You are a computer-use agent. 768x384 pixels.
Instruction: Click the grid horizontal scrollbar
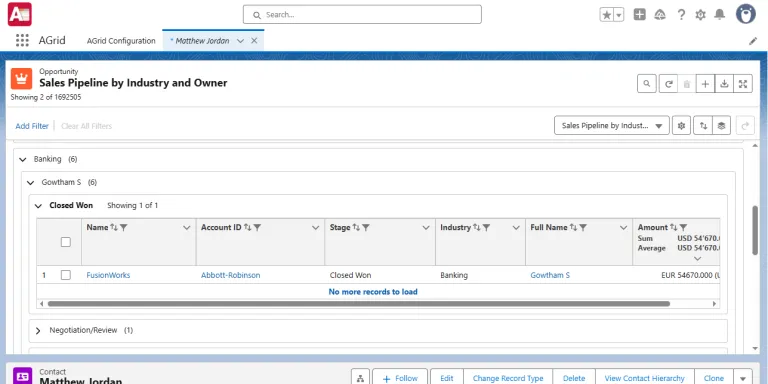tap(359, 304)
